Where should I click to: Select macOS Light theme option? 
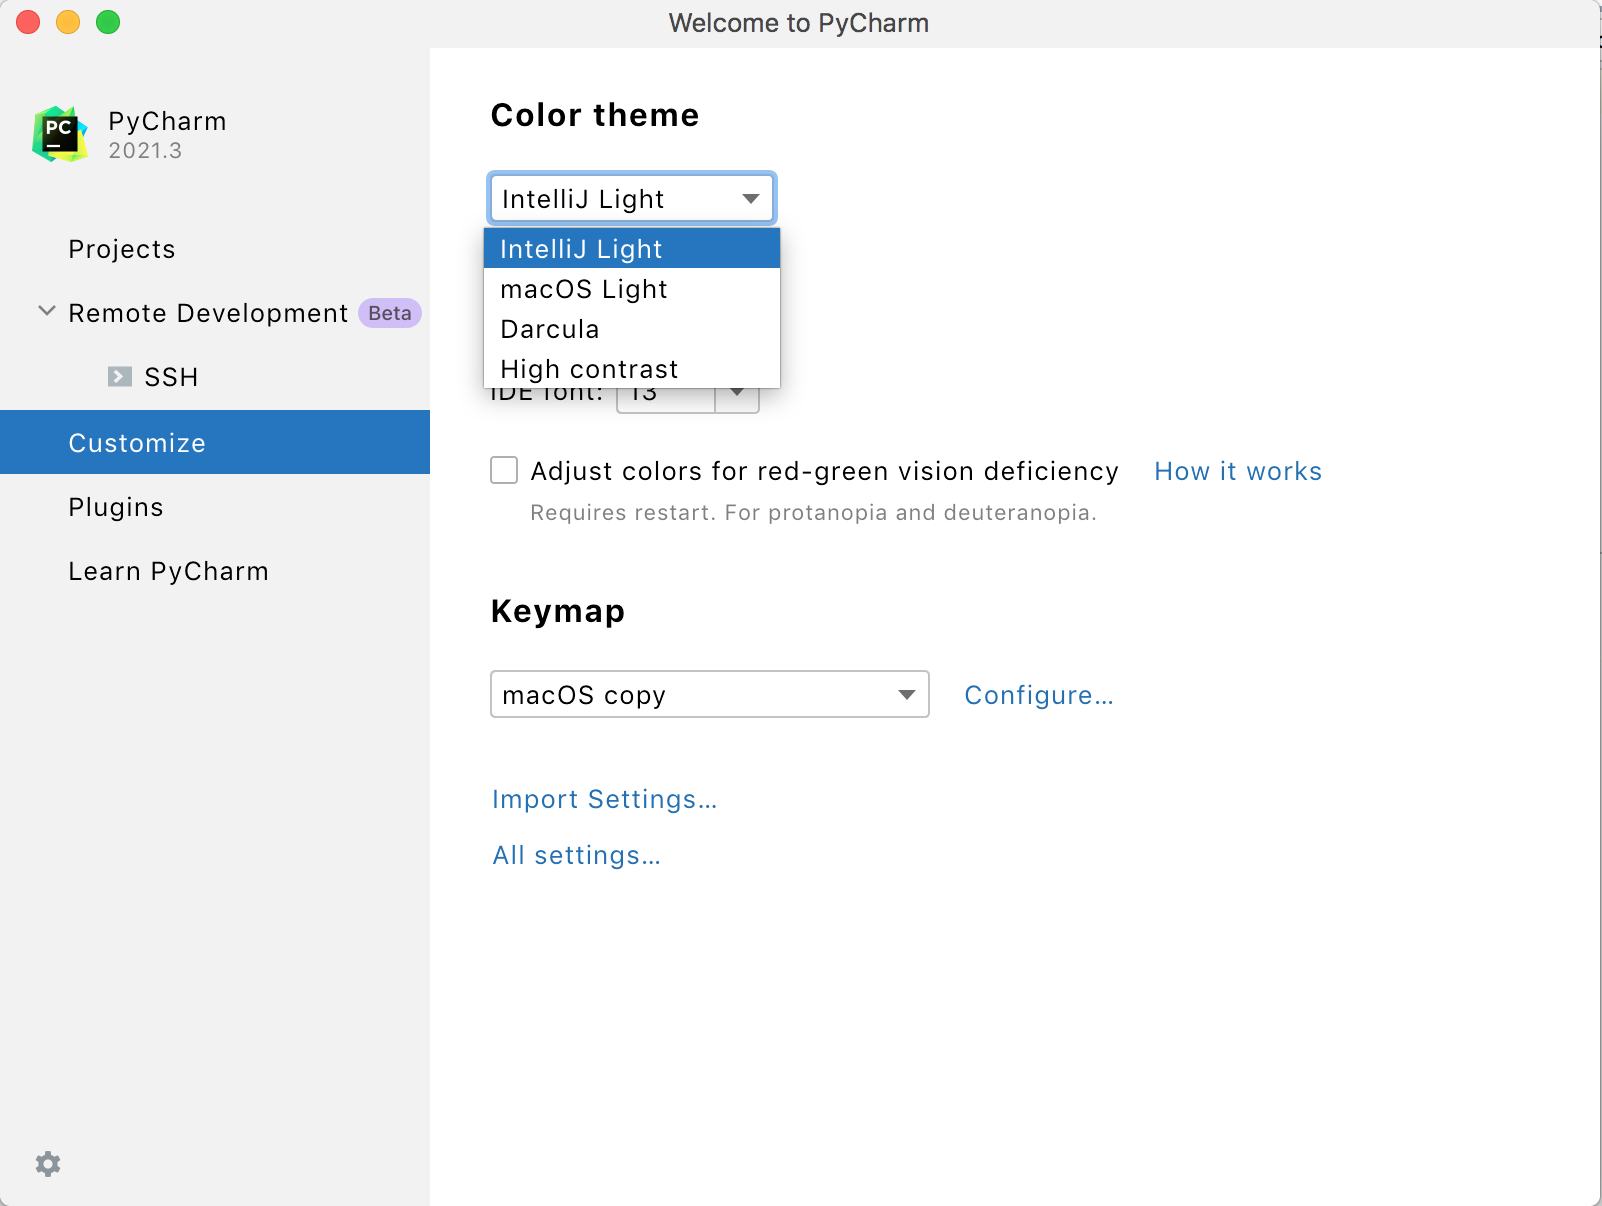click(584, 289)
